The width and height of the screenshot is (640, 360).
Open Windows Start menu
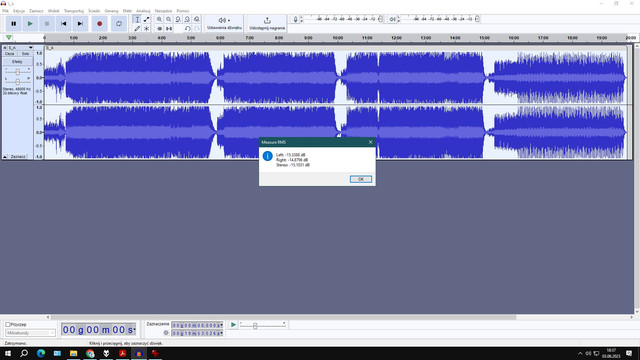[x=8, y=353]
